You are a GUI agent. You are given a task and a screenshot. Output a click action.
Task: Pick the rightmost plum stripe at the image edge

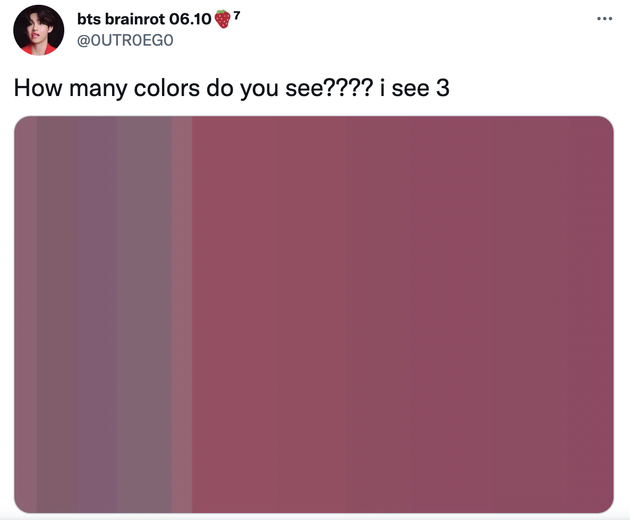coord(590,314)
